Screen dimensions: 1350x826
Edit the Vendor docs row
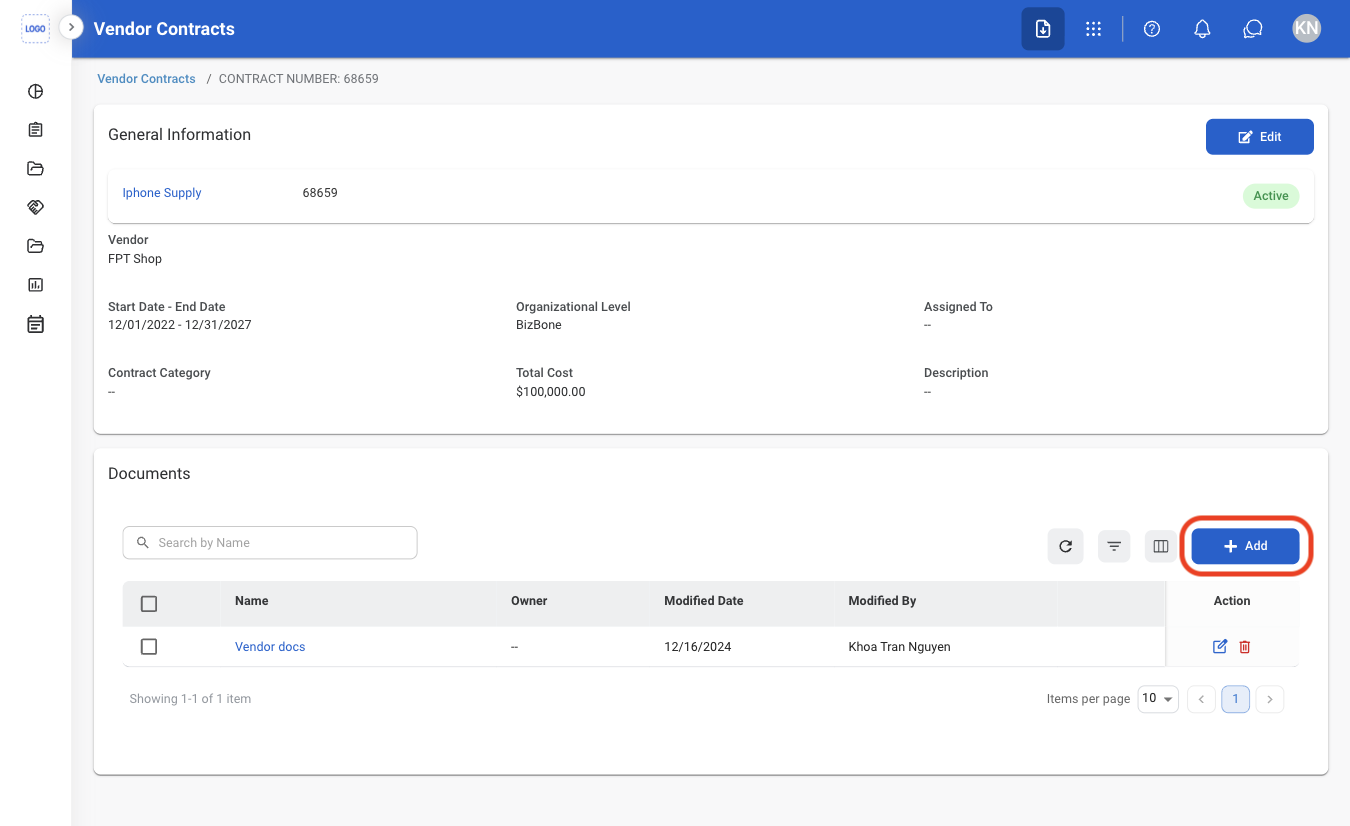(x=1220, y=647)
